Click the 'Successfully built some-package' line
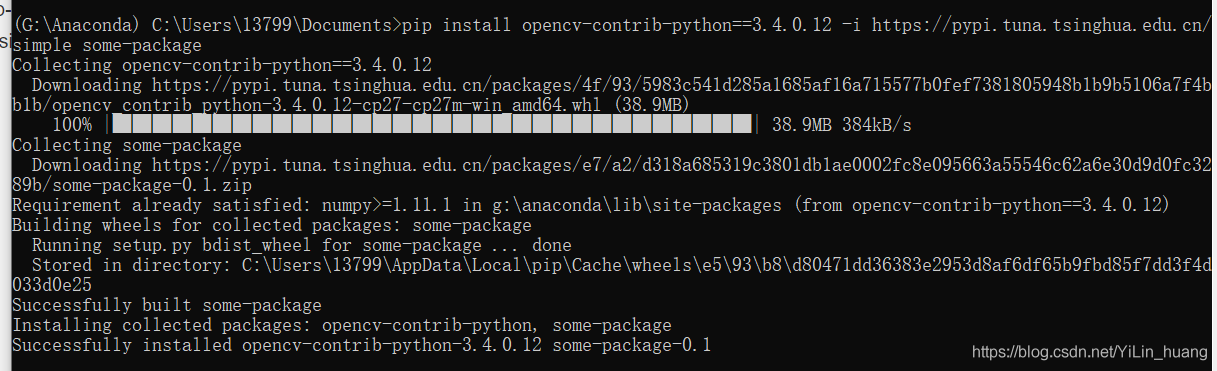1217x371 pixels. (167, 305)
